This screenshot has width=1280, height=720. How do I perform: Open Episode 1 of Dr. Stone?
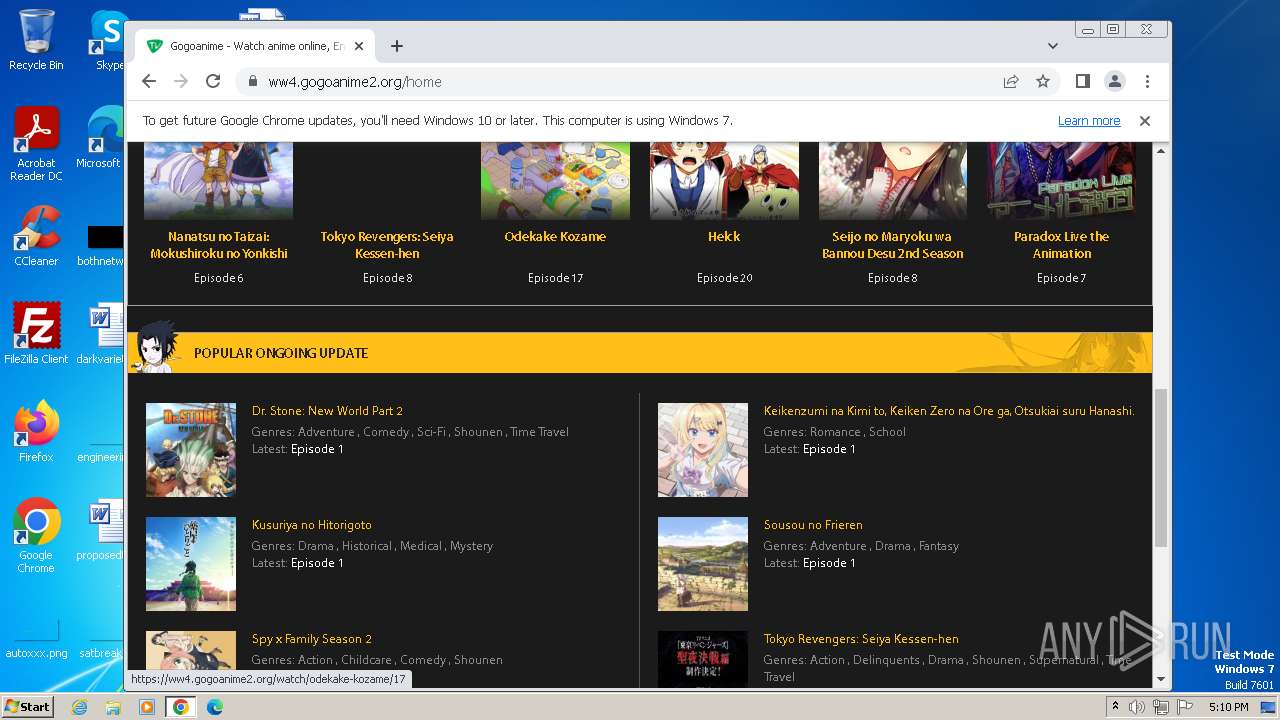click(x=317, y=449)
